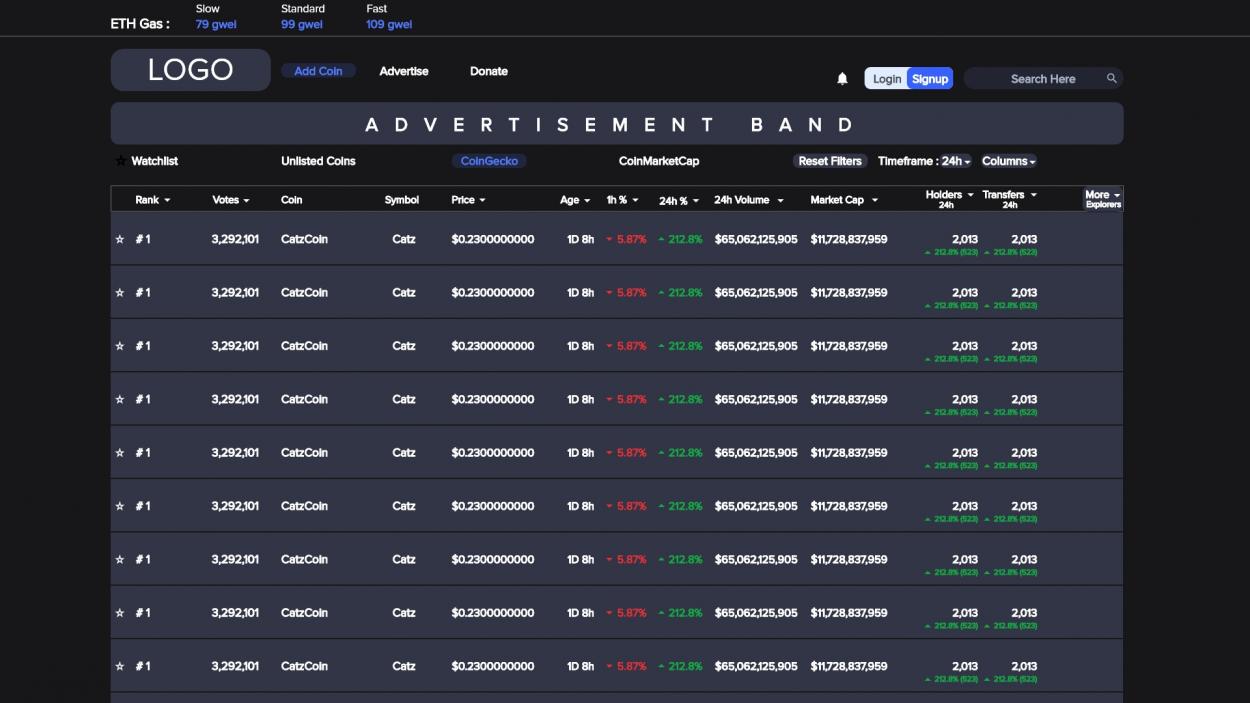Click the star icon beside Watchlist
The image size is (1250, 703).
pos(121,161)
